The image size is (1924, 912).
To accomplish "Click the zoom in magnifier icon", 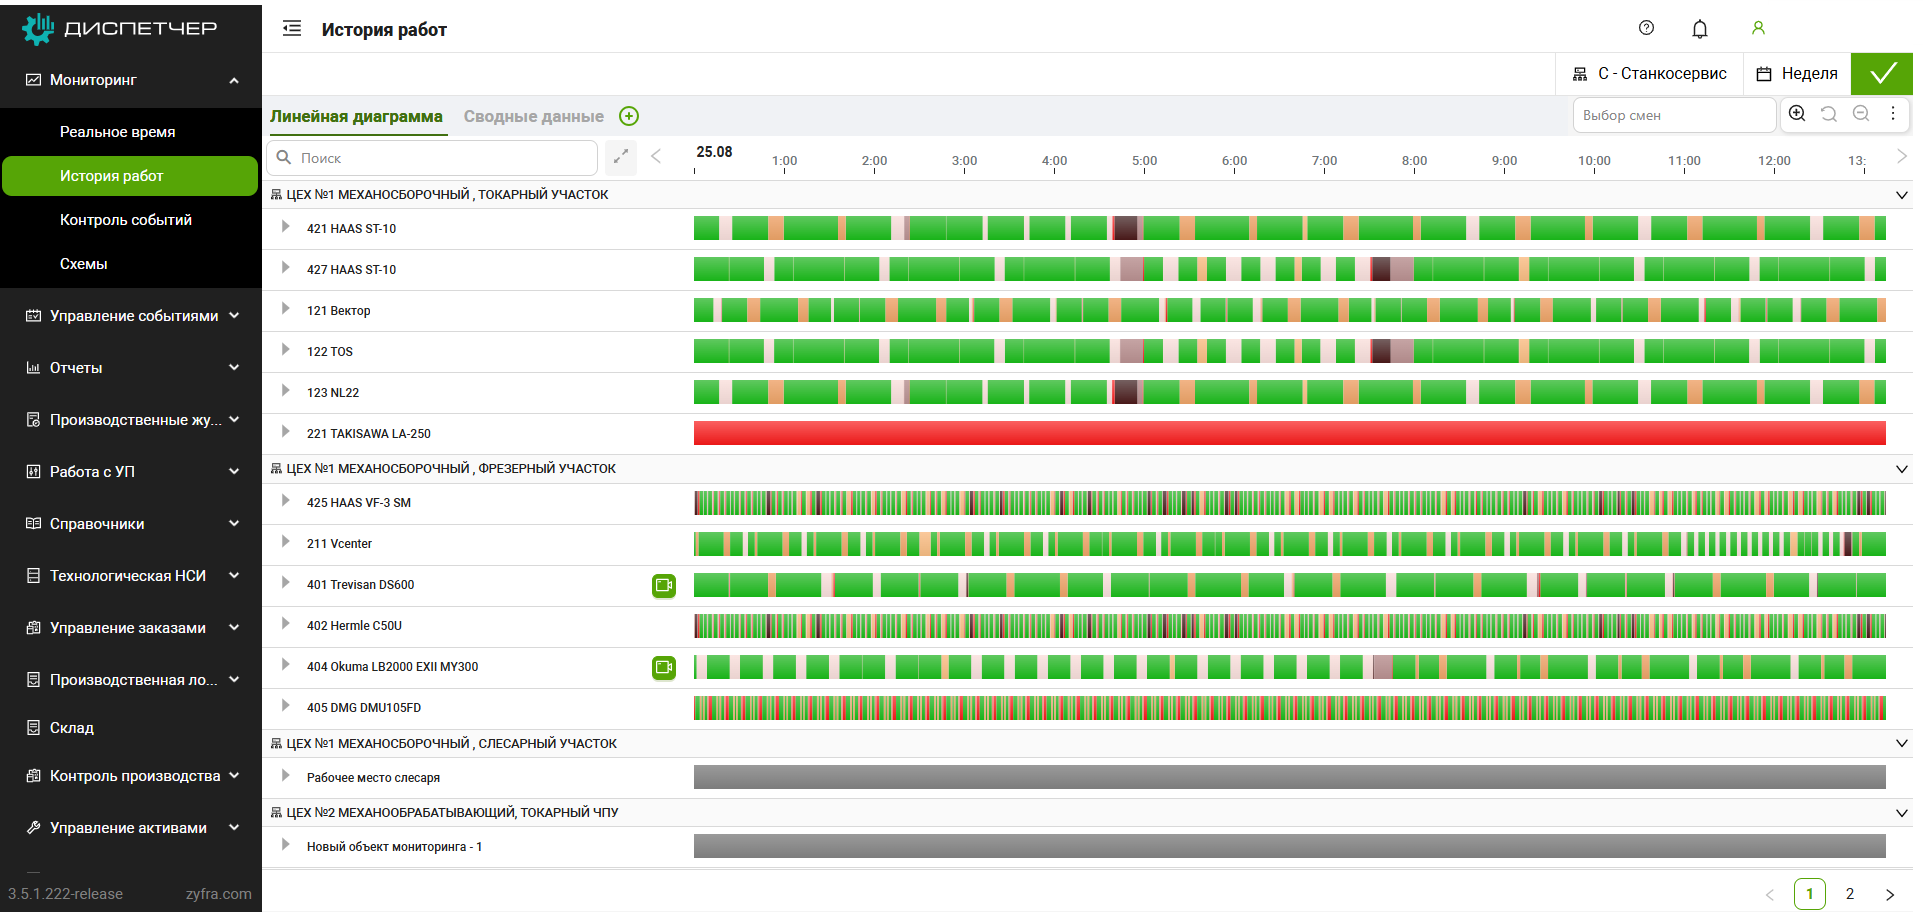I will 1797,114.
